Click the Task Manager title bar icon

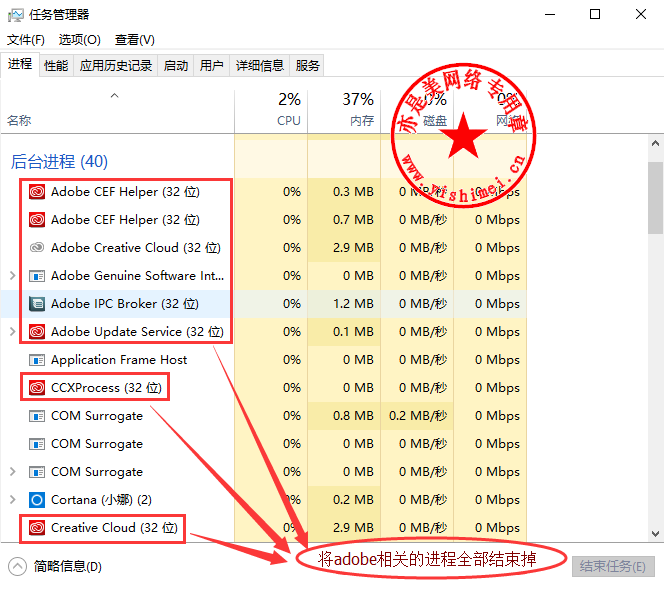[x=16, y=15]
